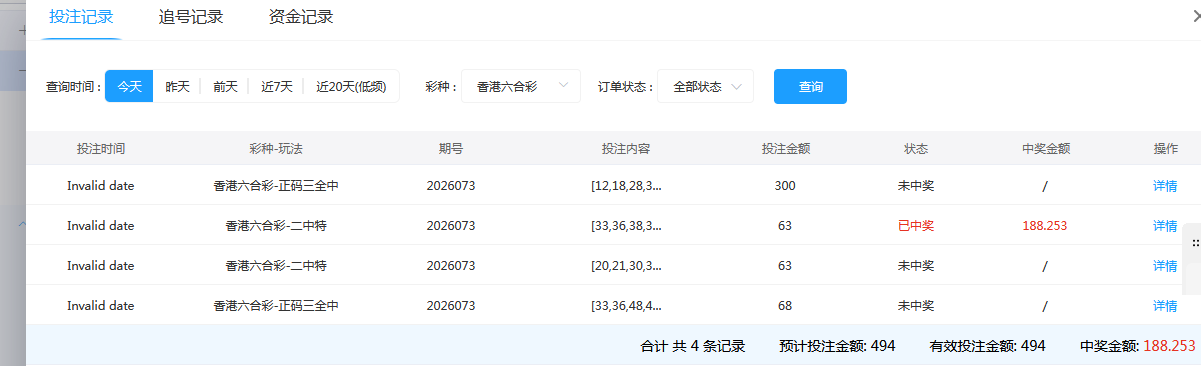Click the blue 查询 button
The width and height of the screenshot is (1201, 366).
pos(810,86)
